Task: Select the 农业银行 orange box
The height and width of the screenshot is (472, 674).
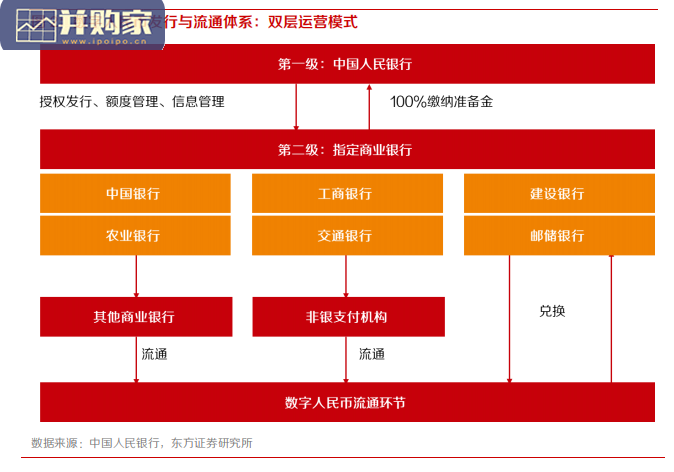Action: tap(135, 236)
